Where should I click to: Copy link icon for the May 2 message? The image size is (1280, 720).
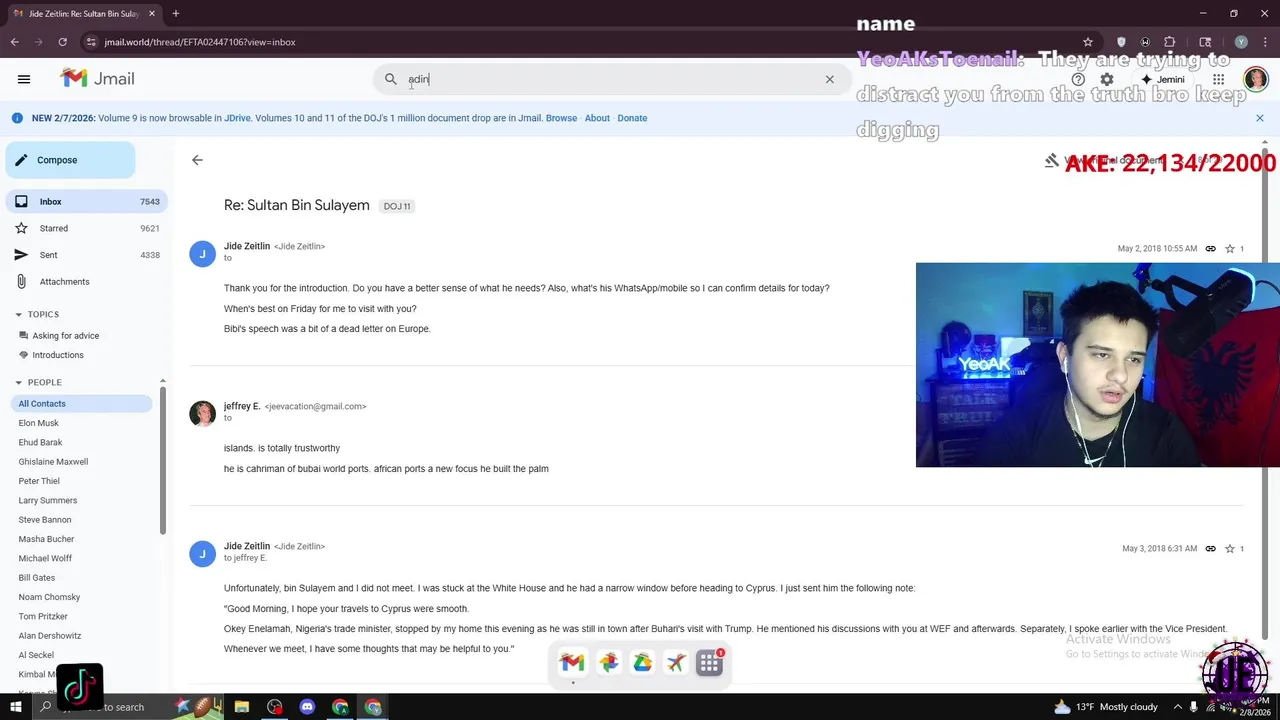1210,248
